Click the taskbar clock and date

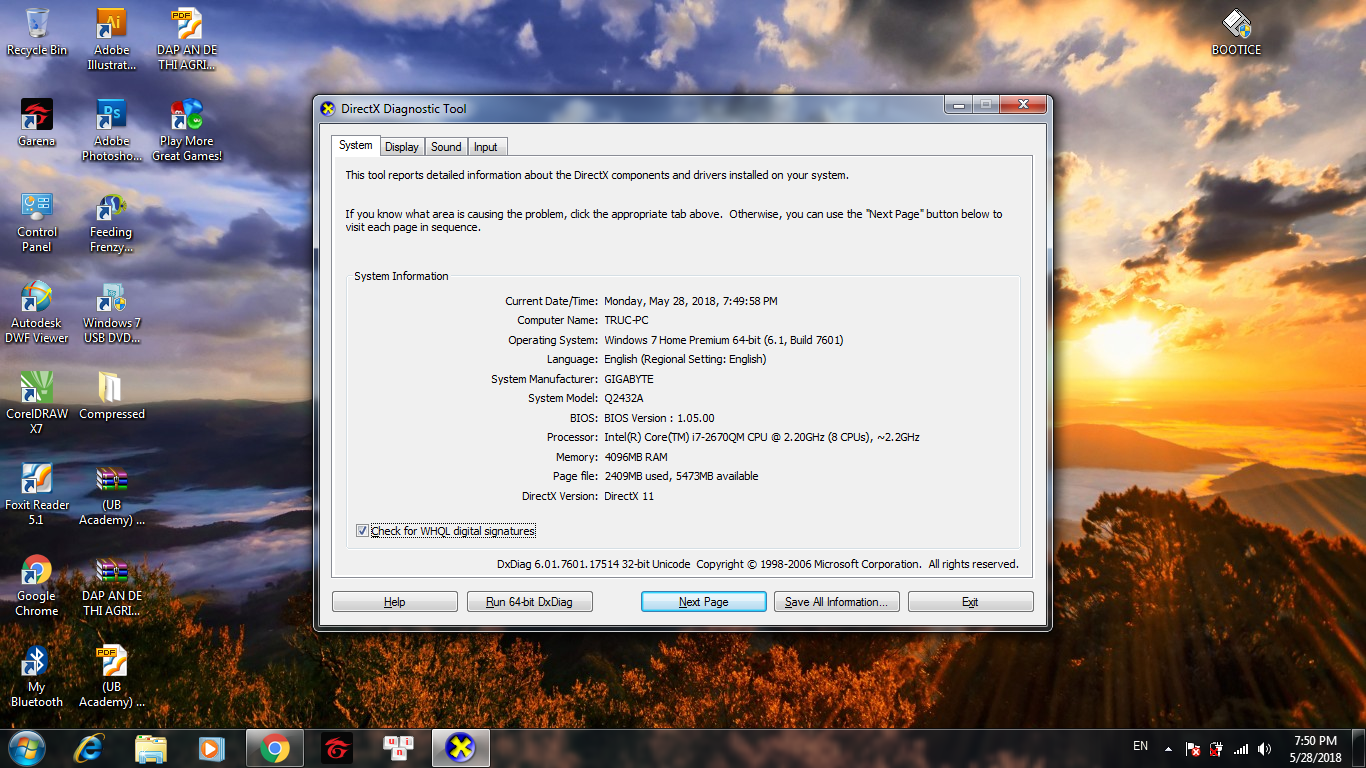[1315, 748]
